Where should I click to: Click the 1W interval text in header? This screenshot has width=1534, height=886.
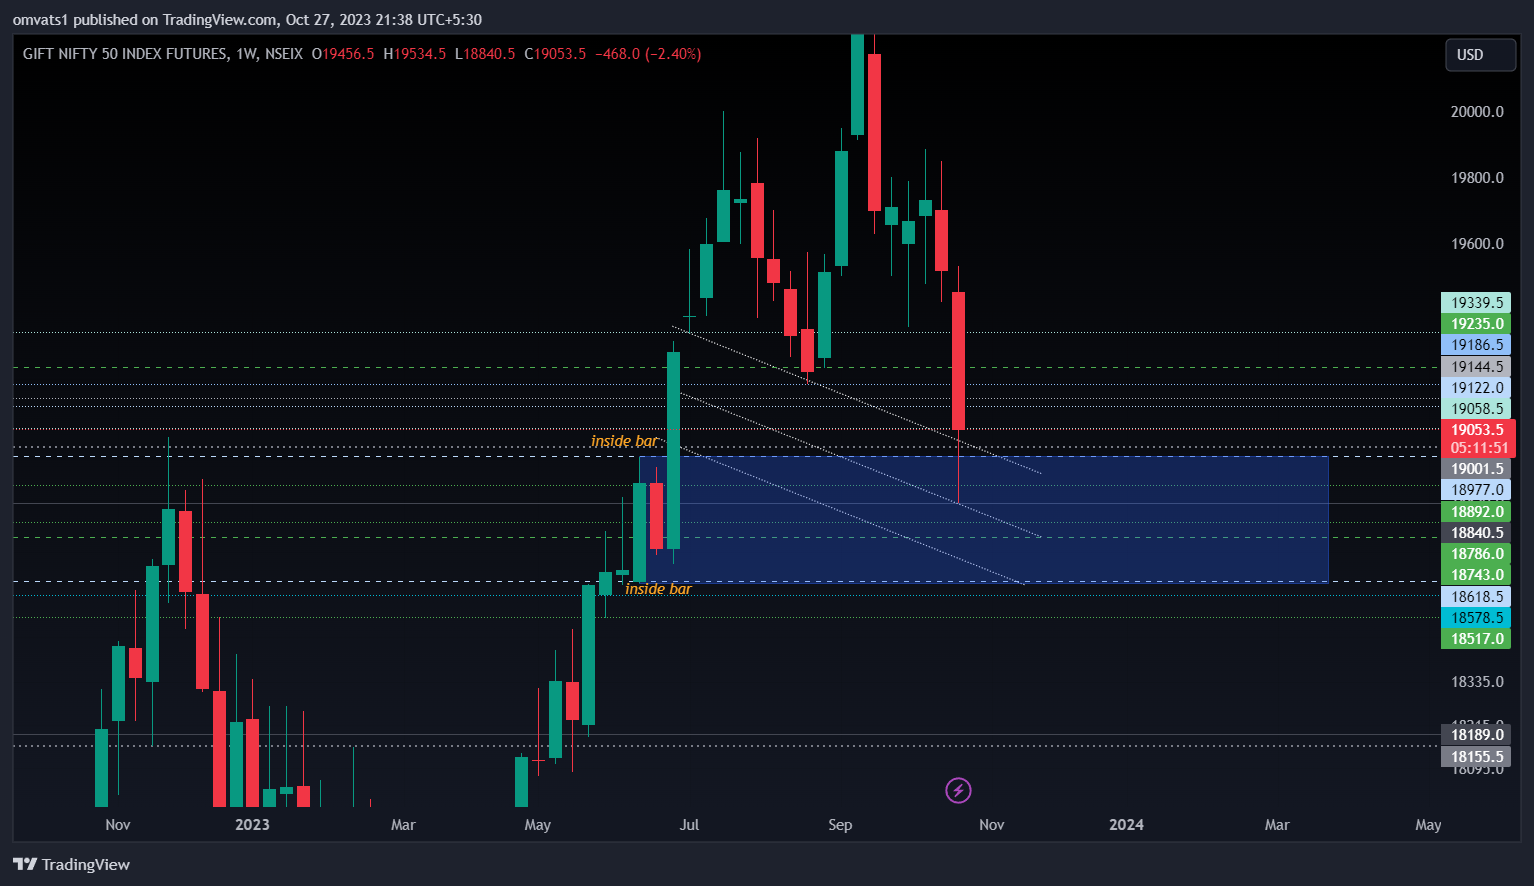247,54
